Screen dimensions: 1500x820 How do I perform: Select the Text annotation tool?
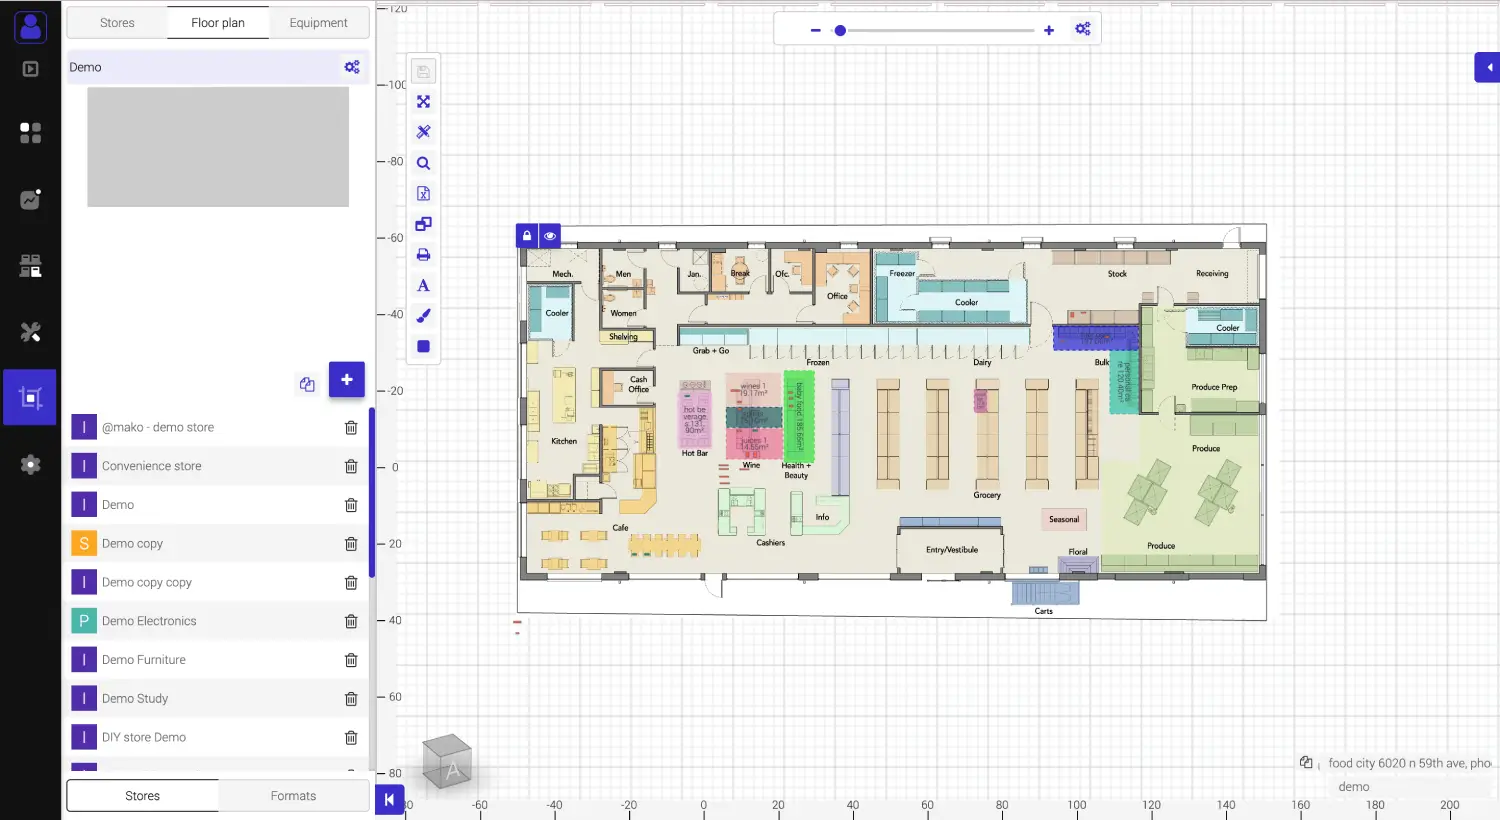(x=423, y=285)
